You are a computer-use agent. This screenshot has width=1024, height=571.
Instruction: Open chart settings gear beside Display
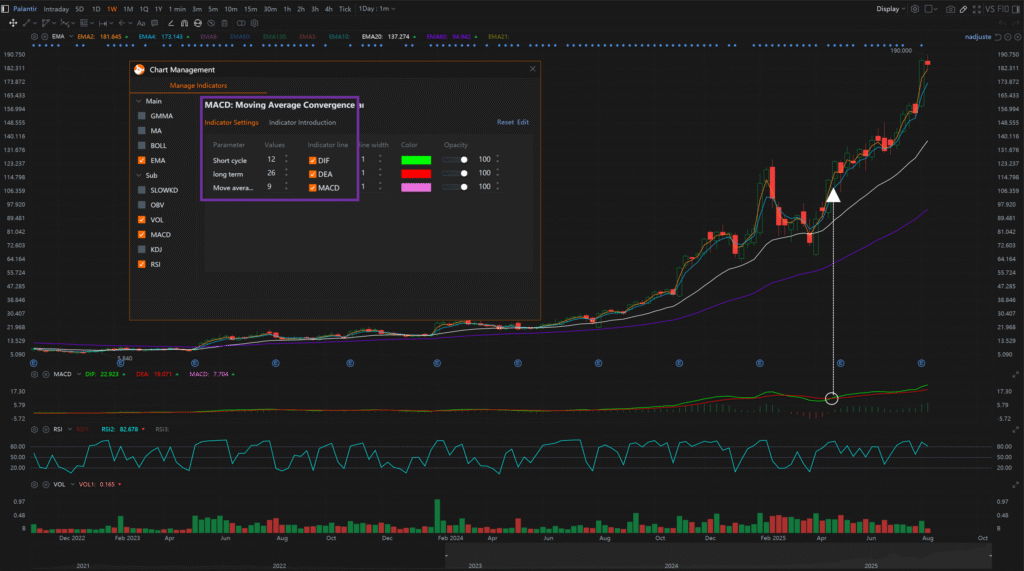pyautogui.click(x=915, y=9)
